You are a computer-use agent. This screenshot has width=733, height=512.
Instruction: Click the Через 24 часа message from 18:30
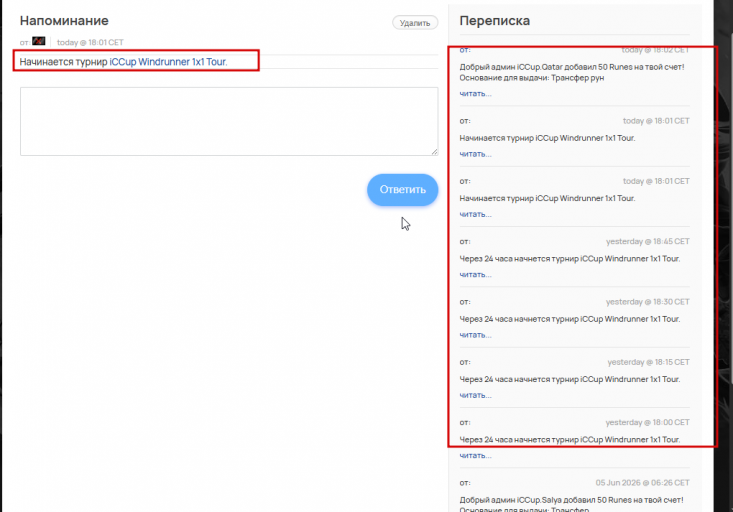tap(570, 319)
